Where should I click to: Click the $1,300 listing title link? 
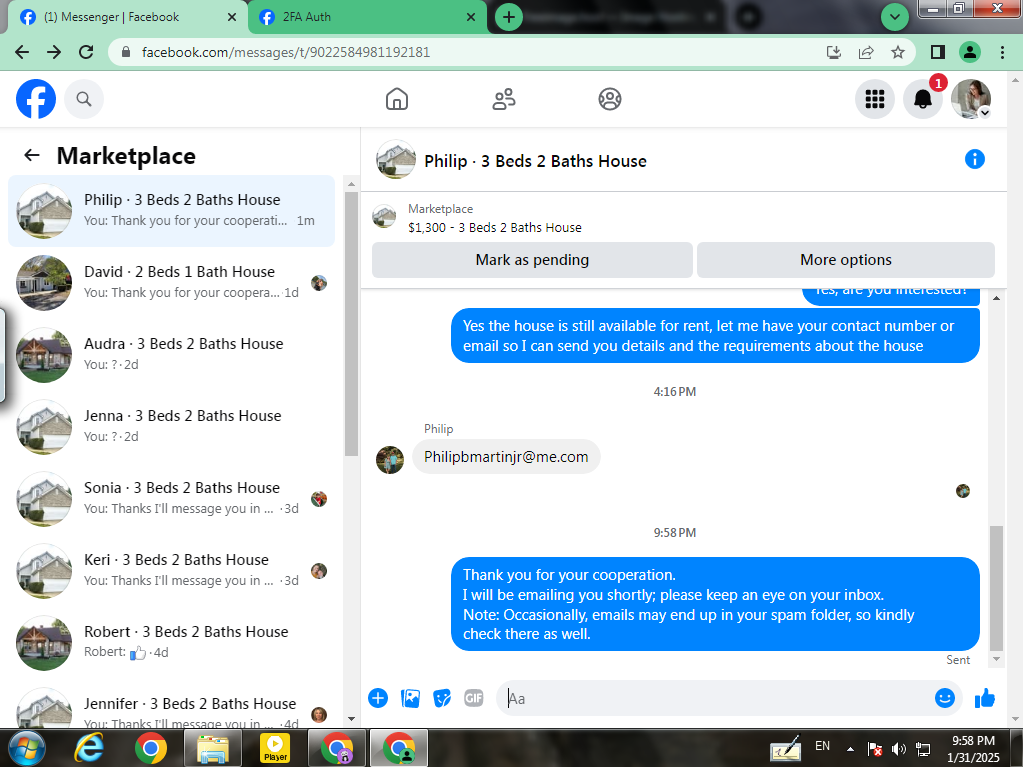click(495, 227)
